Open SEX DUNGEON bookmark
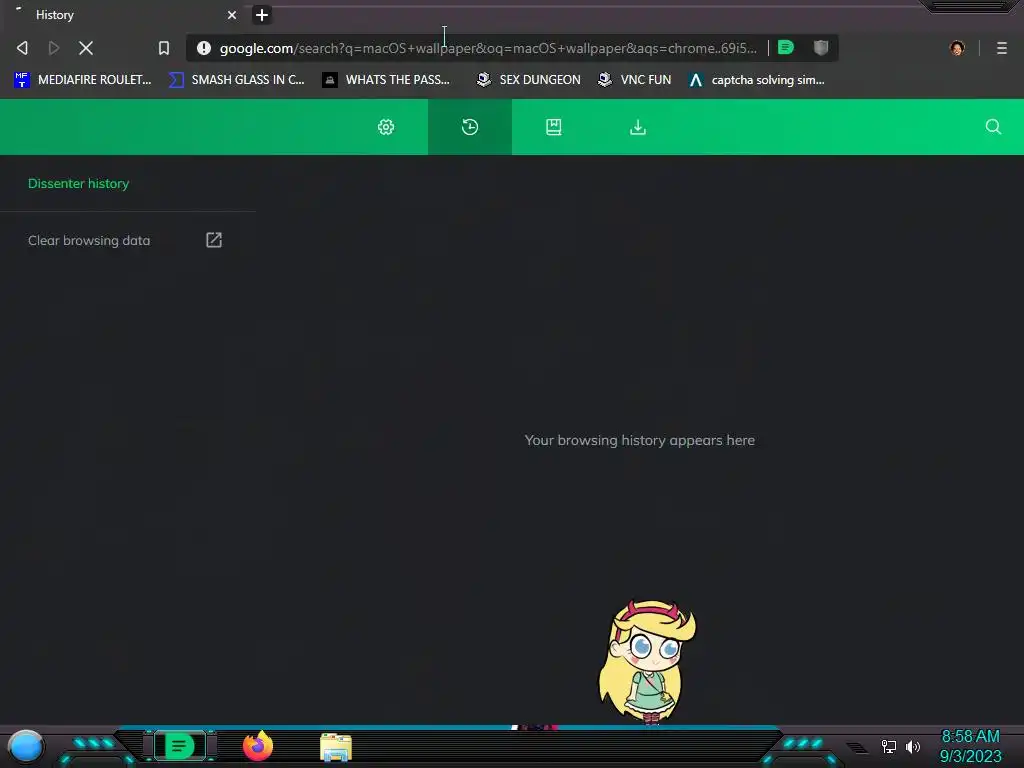Image resolution: width=1024 pixels, height=768 pixels. click(x=528, y=80)
